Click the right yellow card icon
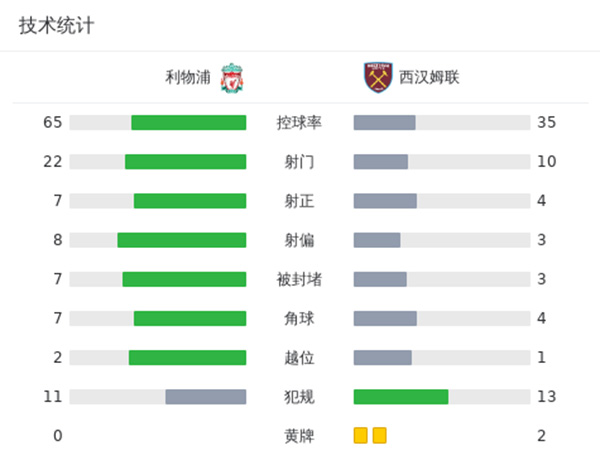600x455 pixels. (379, 435)
